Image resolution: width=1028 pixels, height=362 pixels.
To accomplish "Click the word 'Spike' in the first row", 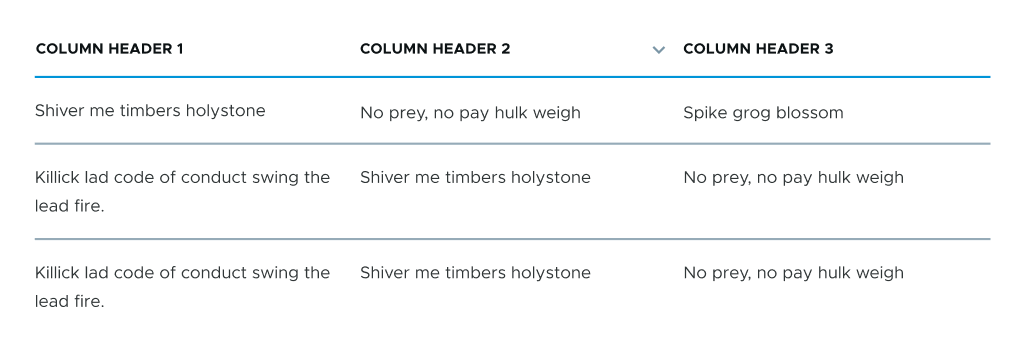I will point(702,113).
